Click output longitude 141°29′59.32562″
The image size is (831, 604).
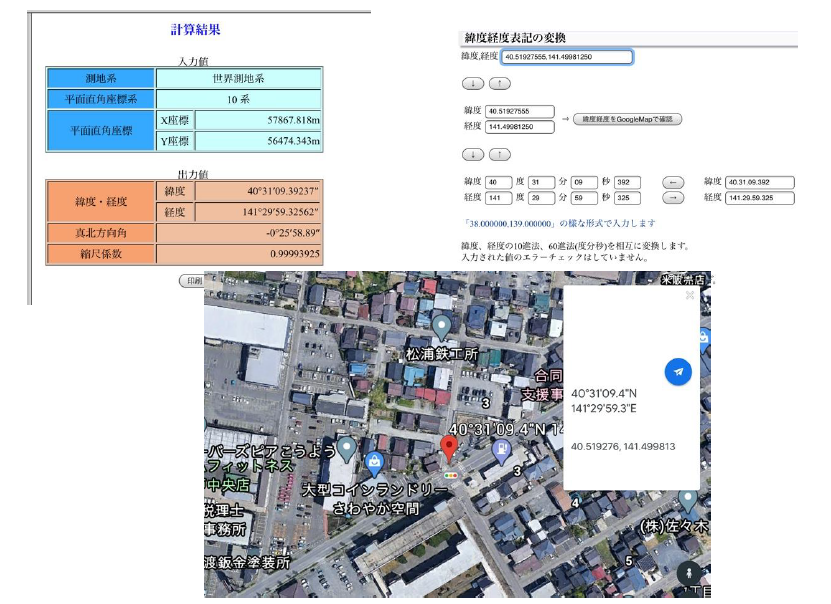(x=258, y=212)
